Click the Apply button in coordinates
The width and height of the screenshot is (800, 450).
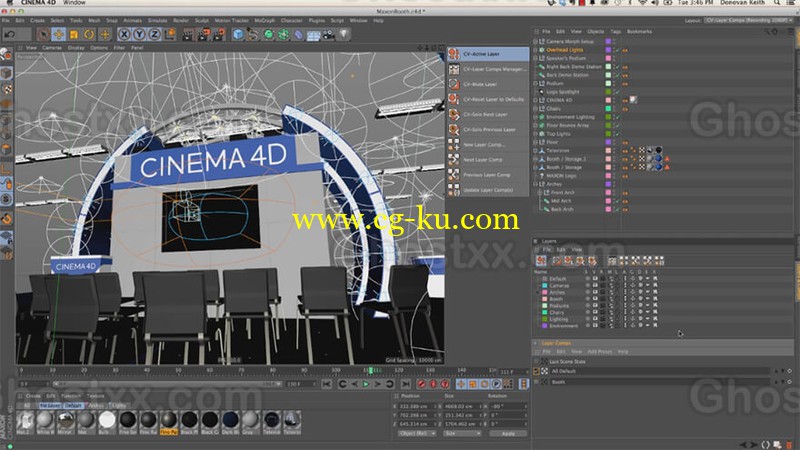[508, 434]
